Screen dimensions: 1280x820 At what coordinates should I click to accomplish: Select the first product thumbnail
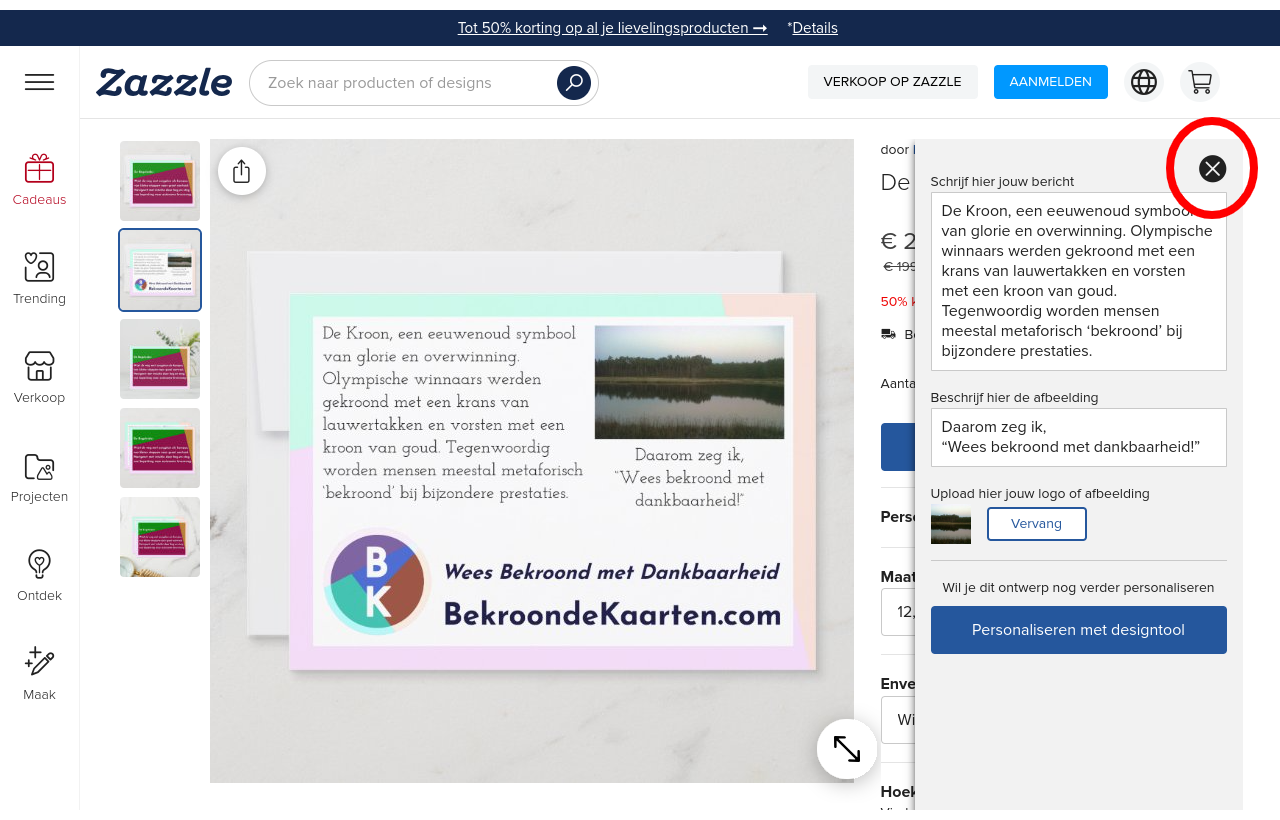pos(160,181)
